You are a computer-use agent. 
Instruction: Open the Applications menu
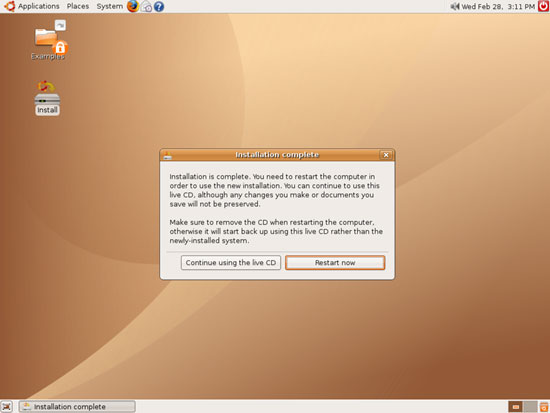click(x=32, y=6)
